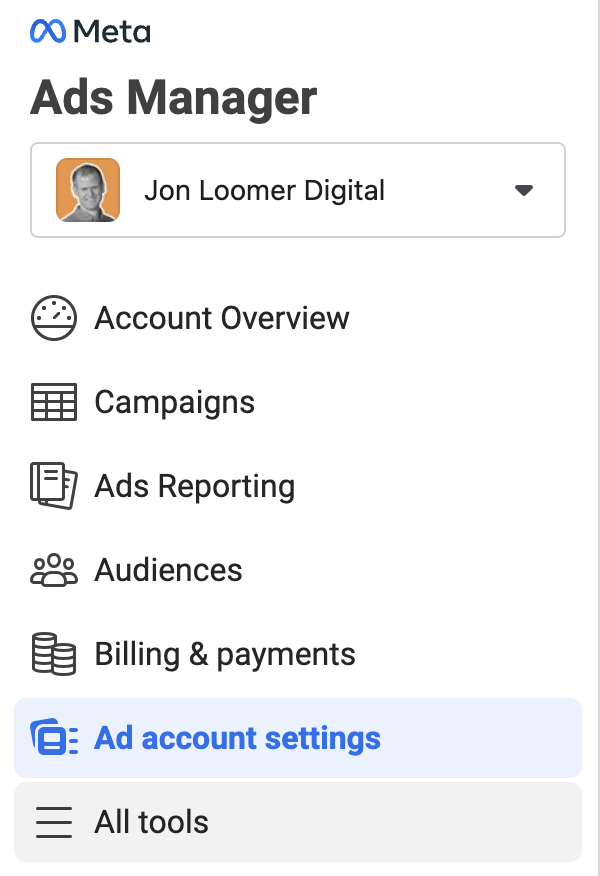Click the Jon Loomer Digital profile thumbnail

(87, 190)
